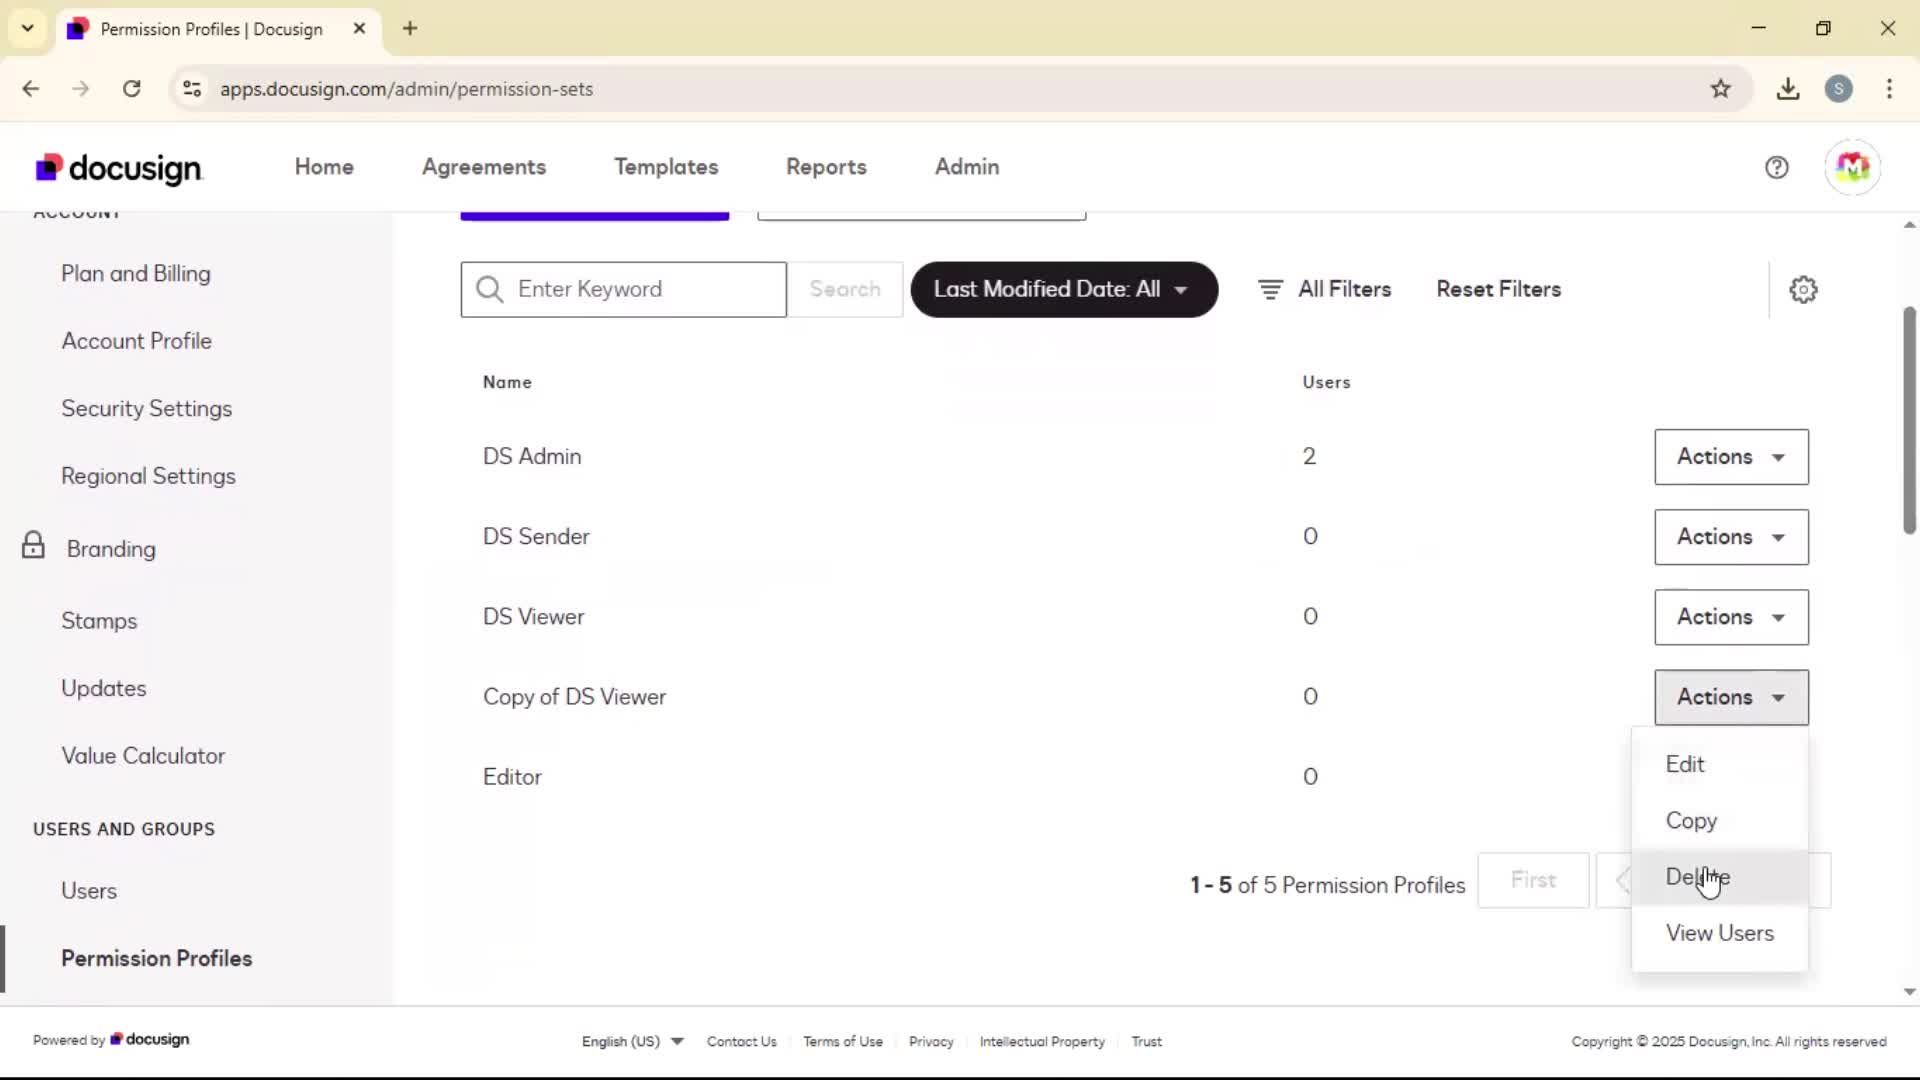This screenshot has height=1080, width=1920.
Task: Open Account Profile page
Action: [136, 341]
